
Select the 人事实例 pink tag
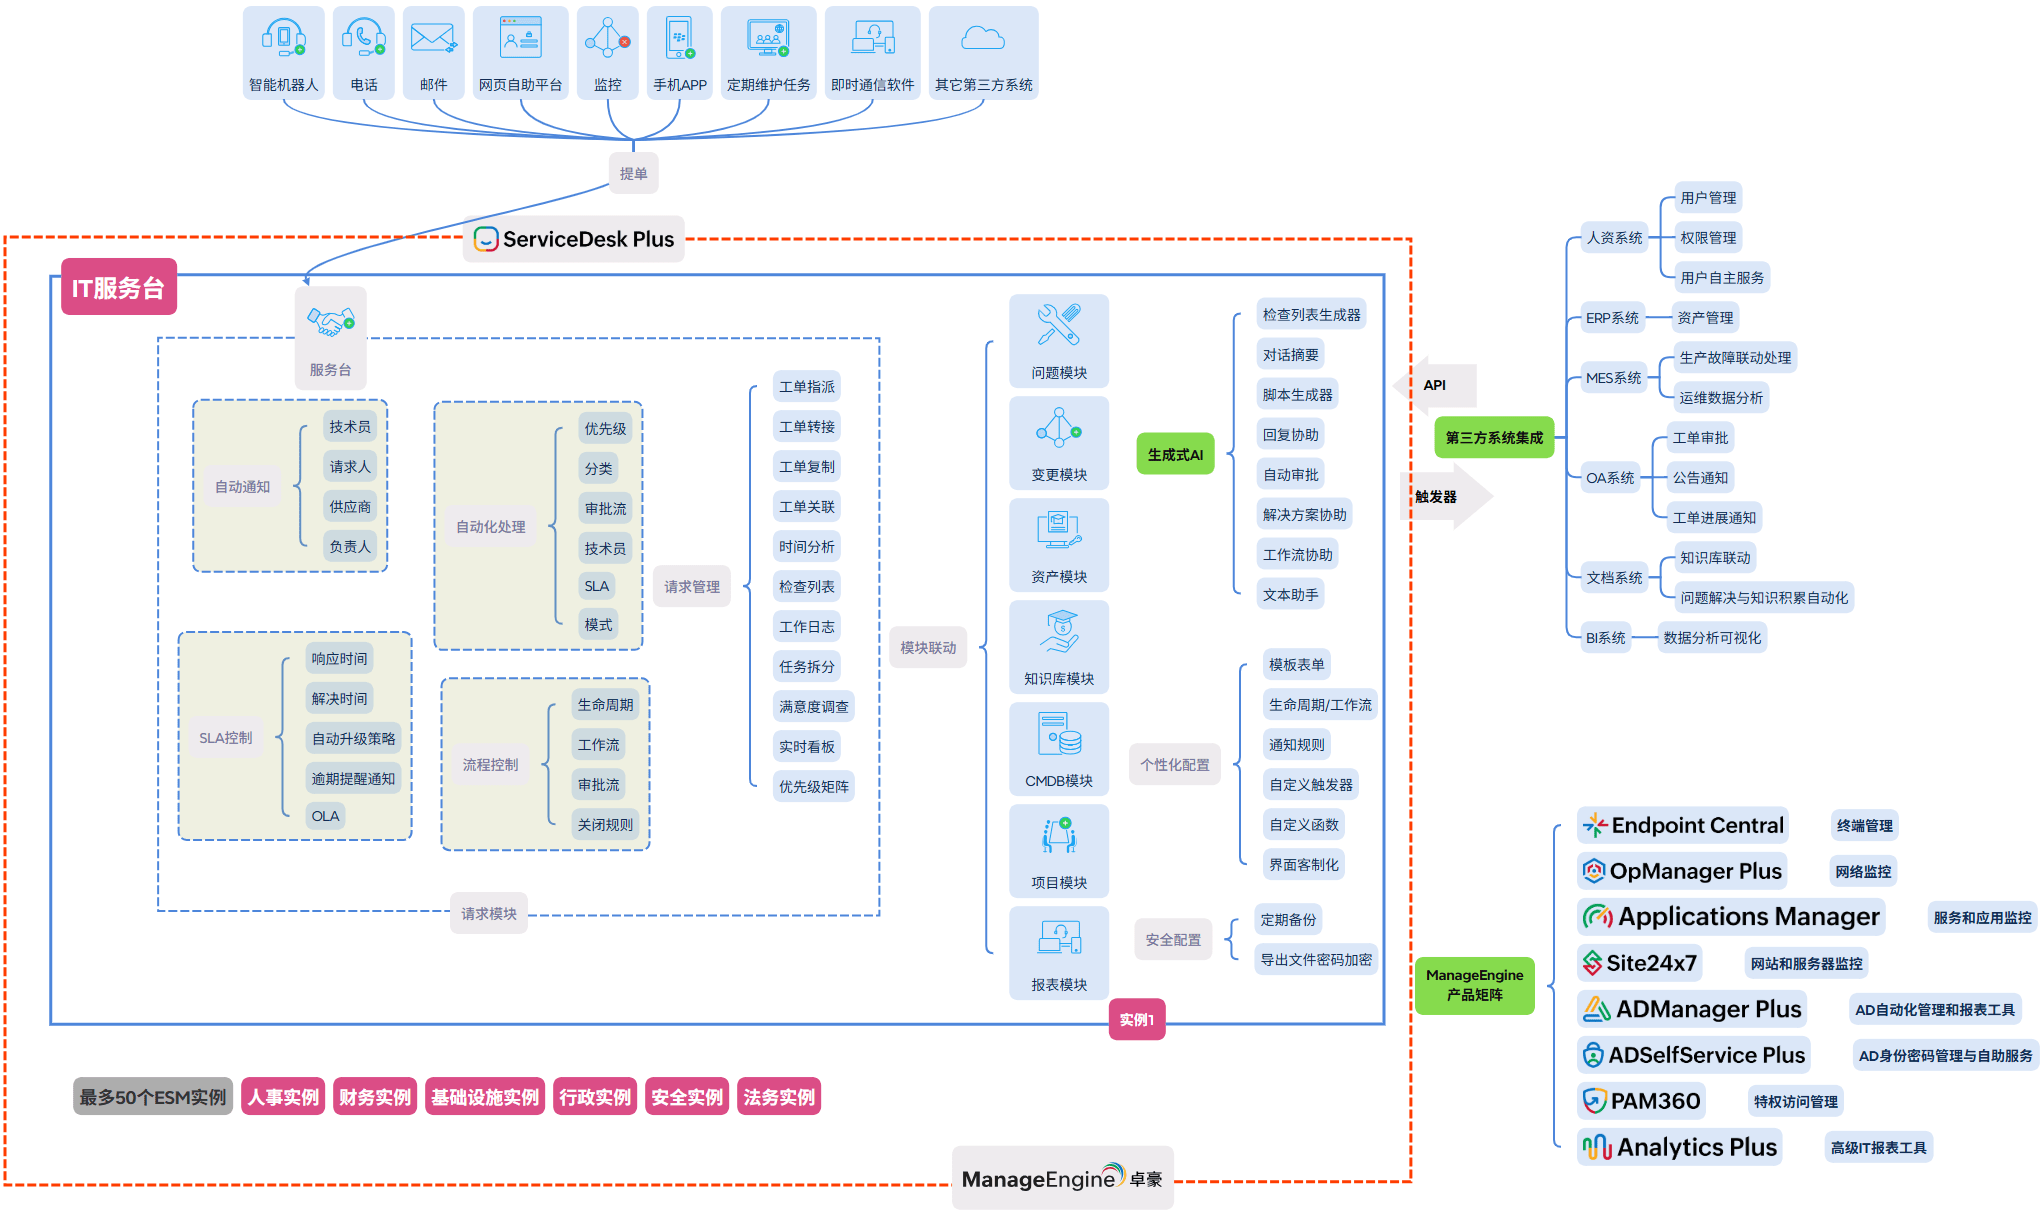[283, 1097]
